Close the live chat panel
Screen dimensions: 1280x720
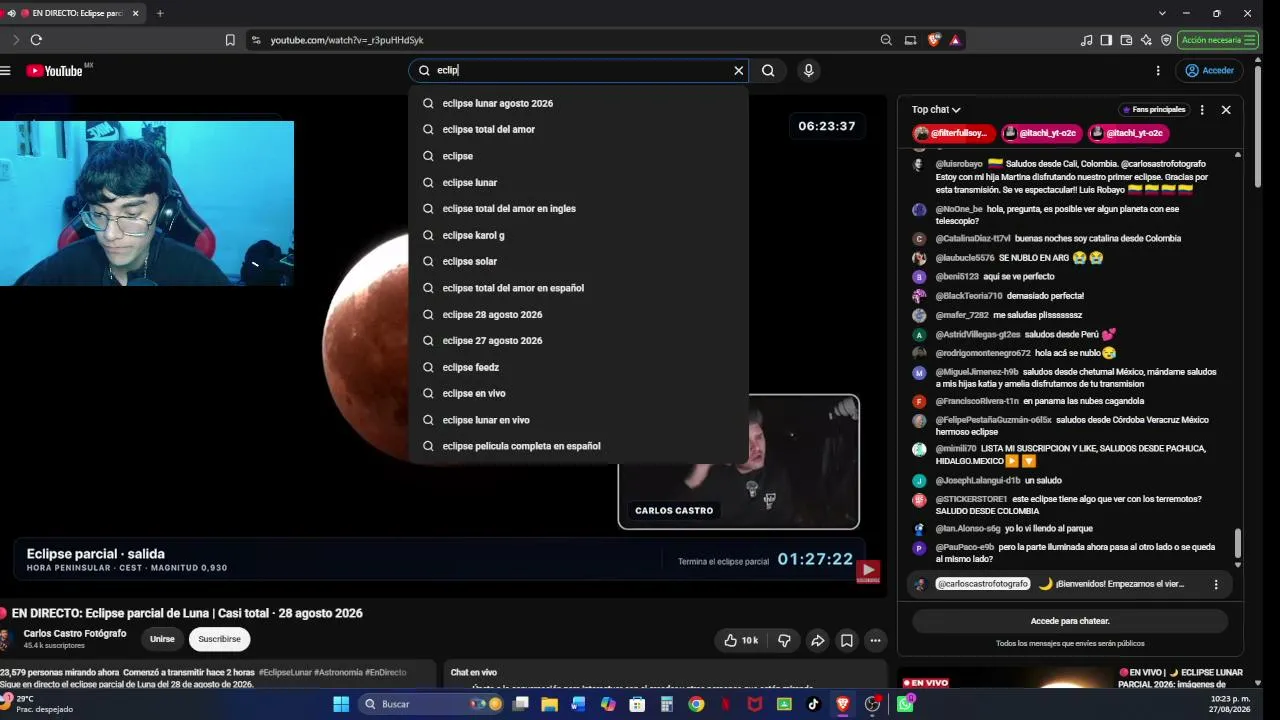(x=1226, y=110)
